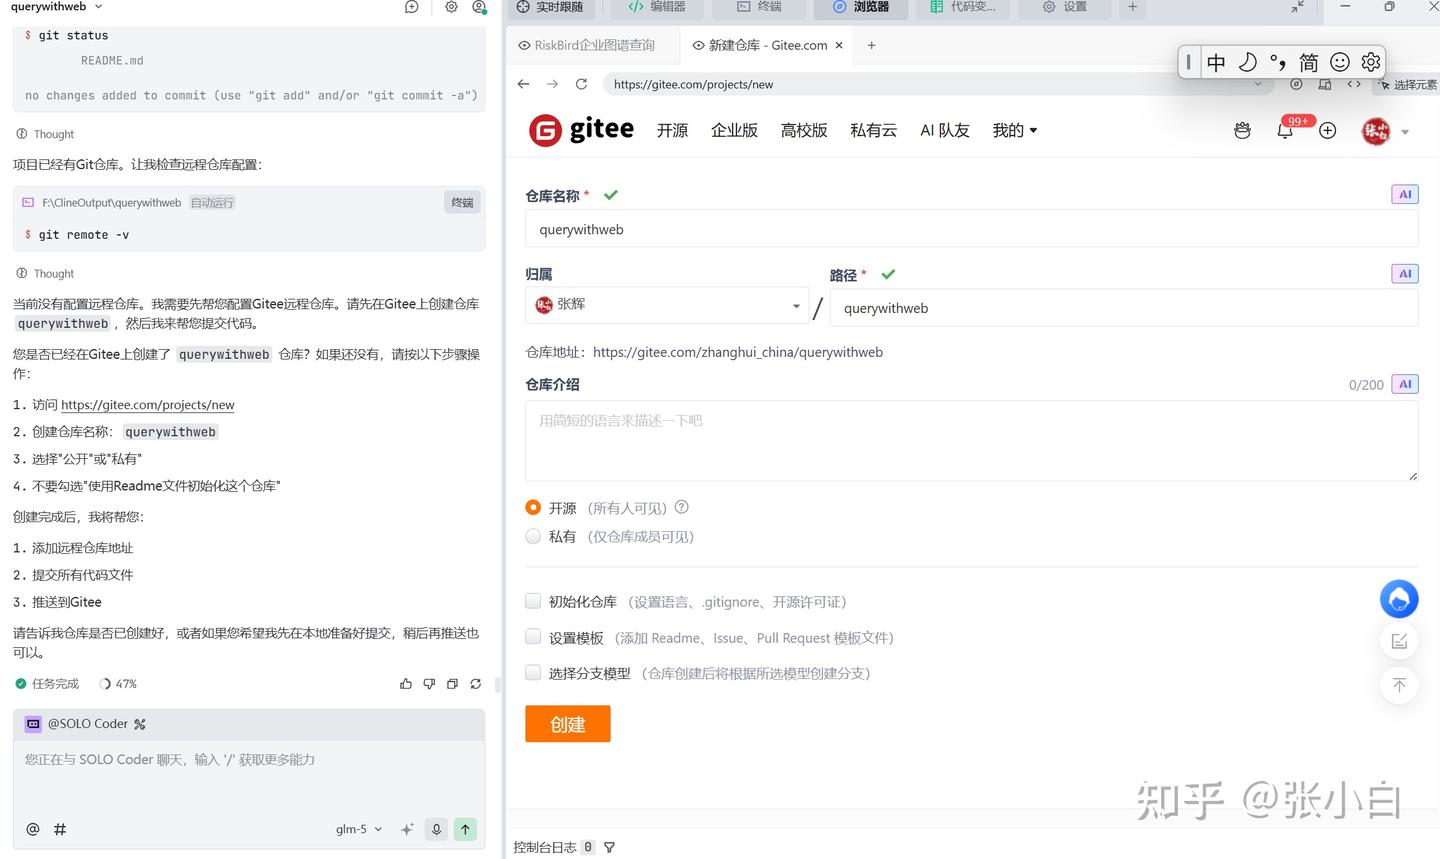The width and height of the screenshot is (1440, 859).
Task: Select the 私有 private radio button
Action: click(533, 536)
